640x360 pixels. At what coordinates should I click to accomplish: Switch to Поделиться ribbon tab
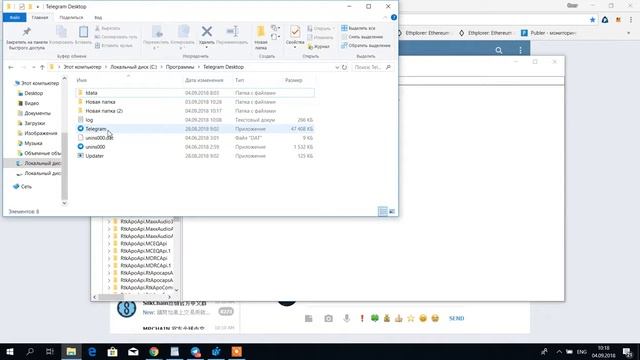(71, 18)
